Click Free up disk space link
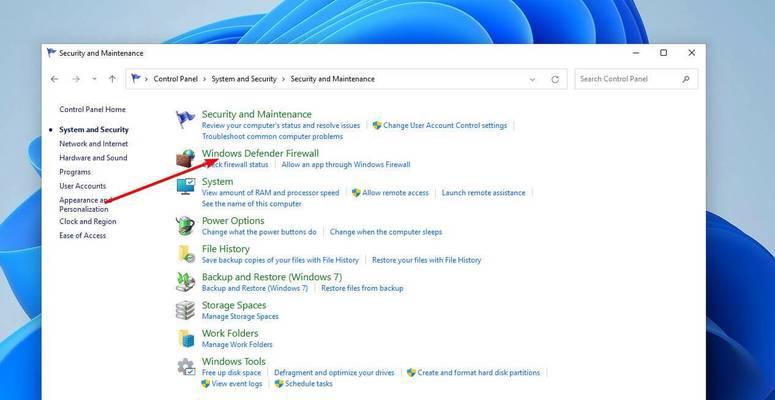The height and width of the screenshot is (400, 775). point(231,373)
